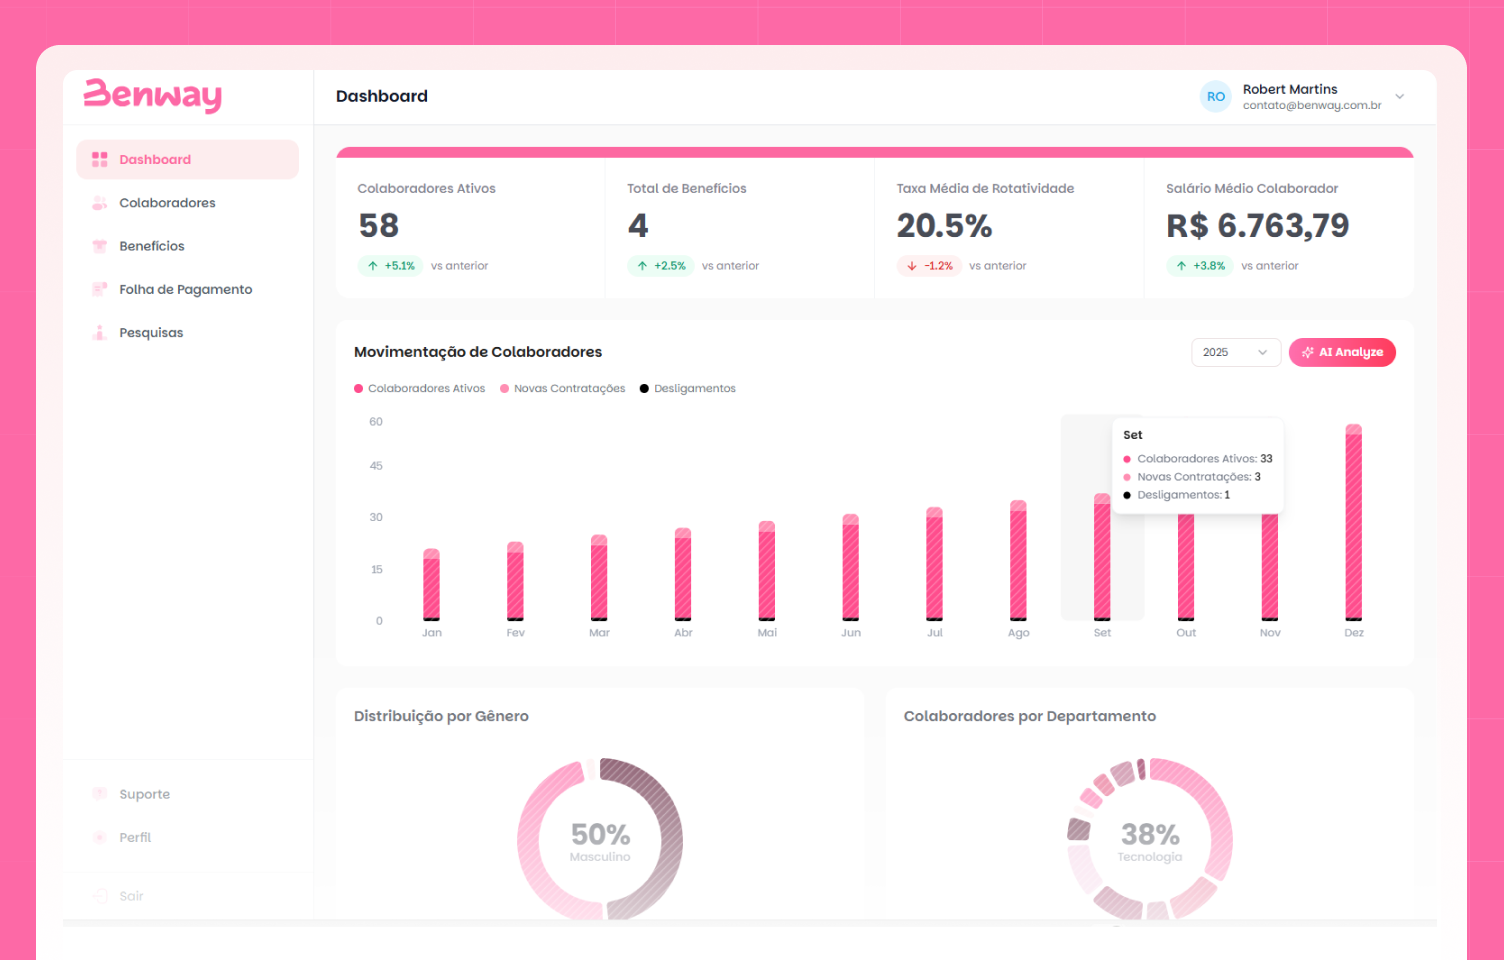Click the Benefícios sidebar icon
Image resolution: width=1504 pixels, height=960 pixels.
tap(99, 246)
